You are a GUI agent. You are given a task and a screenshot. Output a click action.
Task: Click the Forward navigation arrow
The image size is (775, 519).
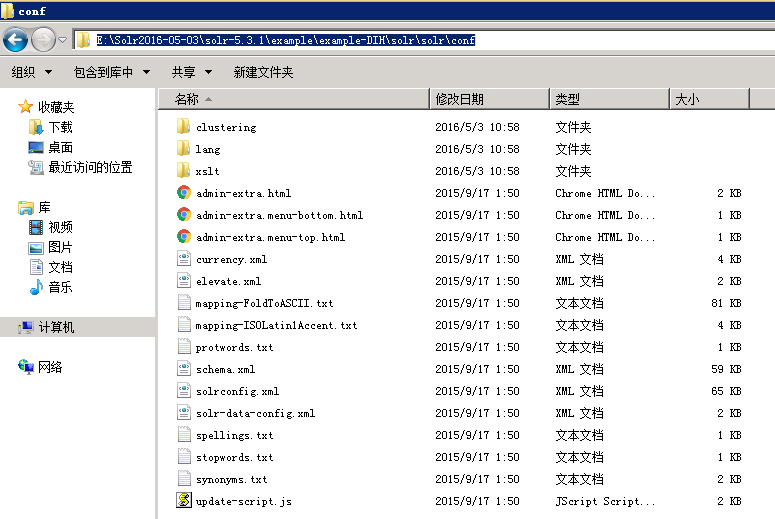point(43,40)
